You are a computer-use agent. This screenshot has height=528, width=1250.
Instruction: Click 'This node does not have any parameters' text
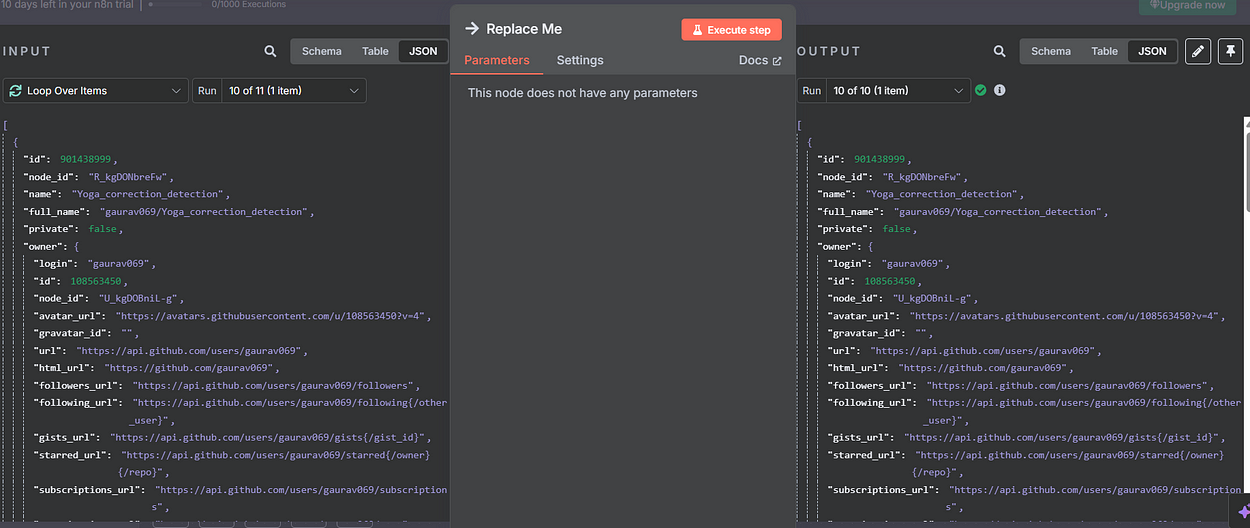[x=582, y=93]
